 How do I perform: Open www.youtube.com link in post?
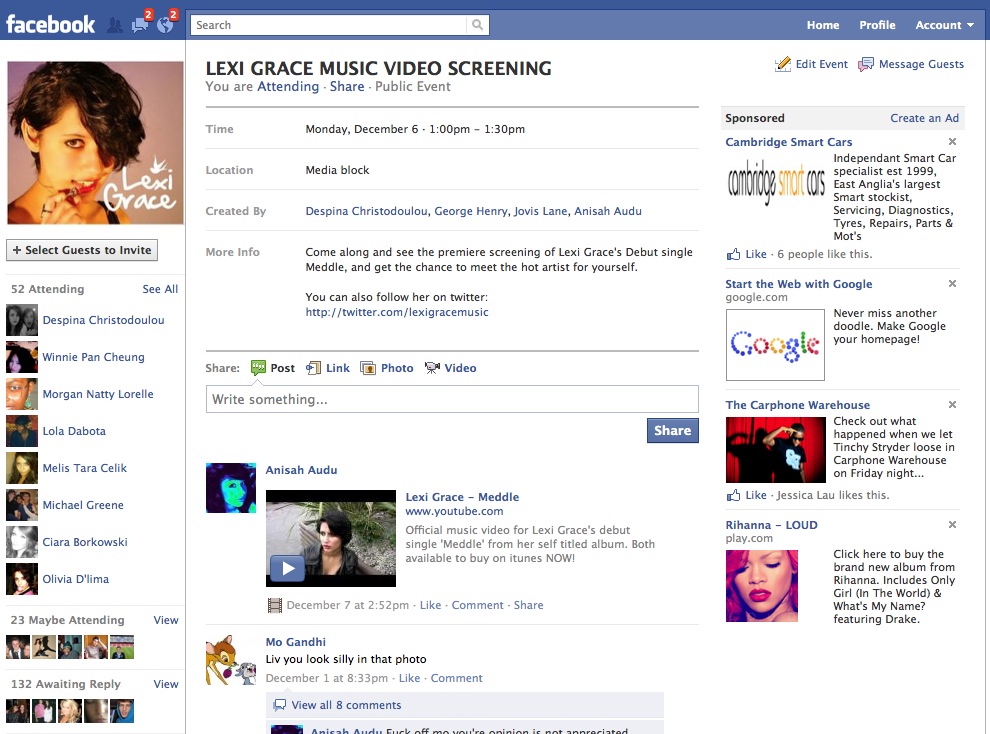[x=455, y=512]
